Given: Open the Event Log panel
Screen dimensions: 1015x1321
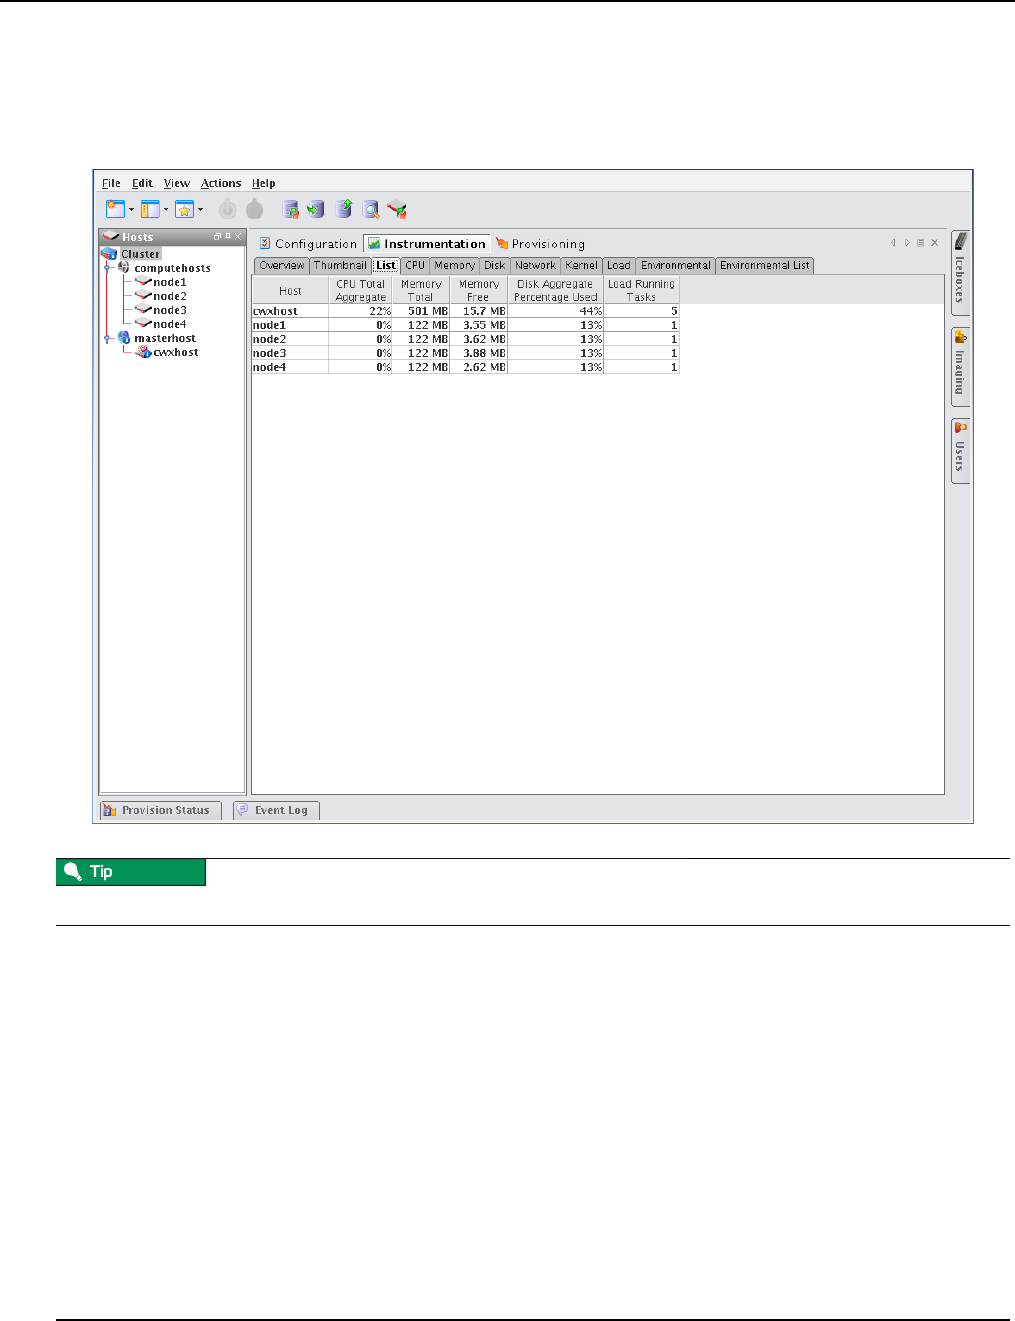Looking at the screenshot, I should (277, 810).
